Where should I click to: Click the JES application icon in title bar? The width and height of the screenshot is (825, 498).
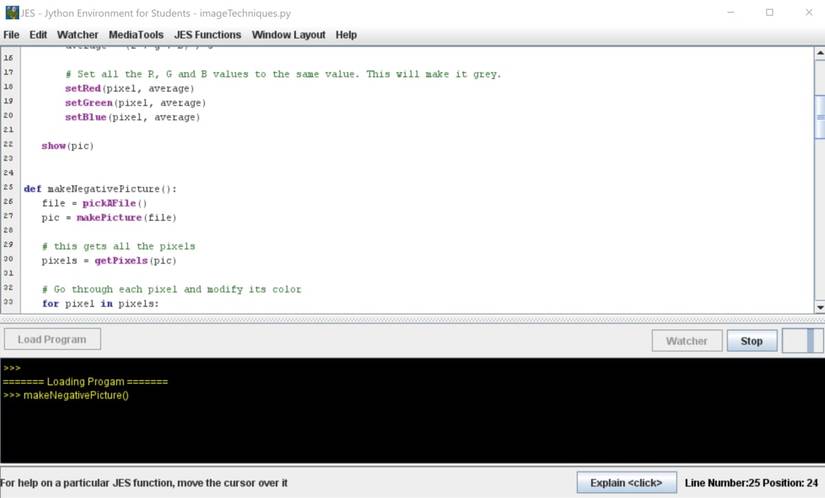coord(12,13)
